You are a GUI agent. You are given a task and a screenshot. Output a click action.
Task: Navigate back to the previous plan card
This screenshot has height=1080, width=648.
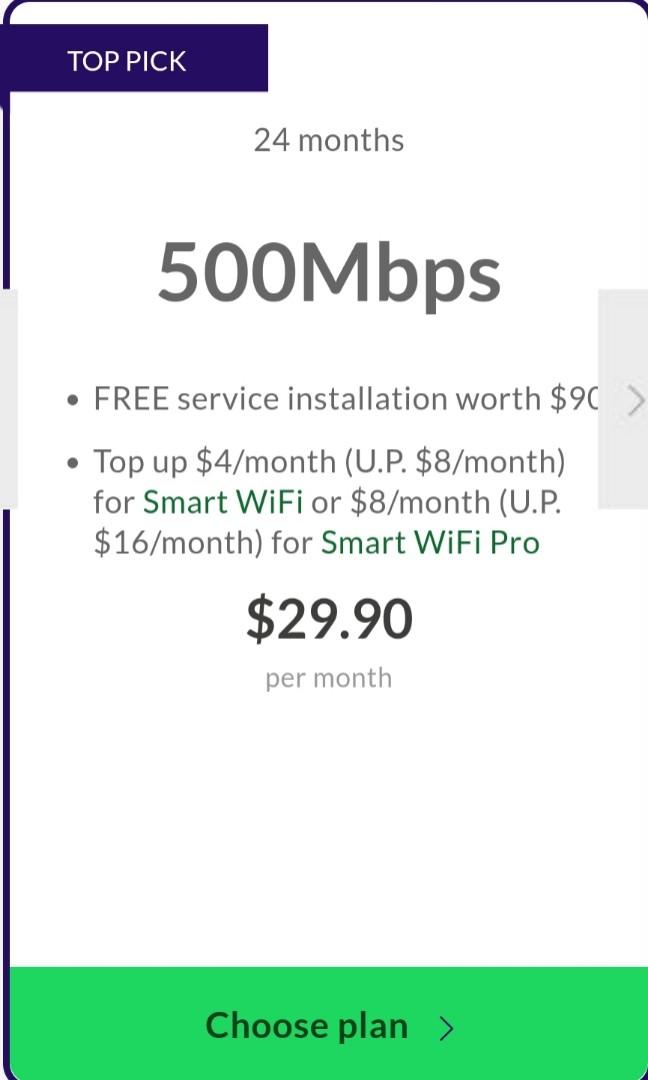pos(7,400)
